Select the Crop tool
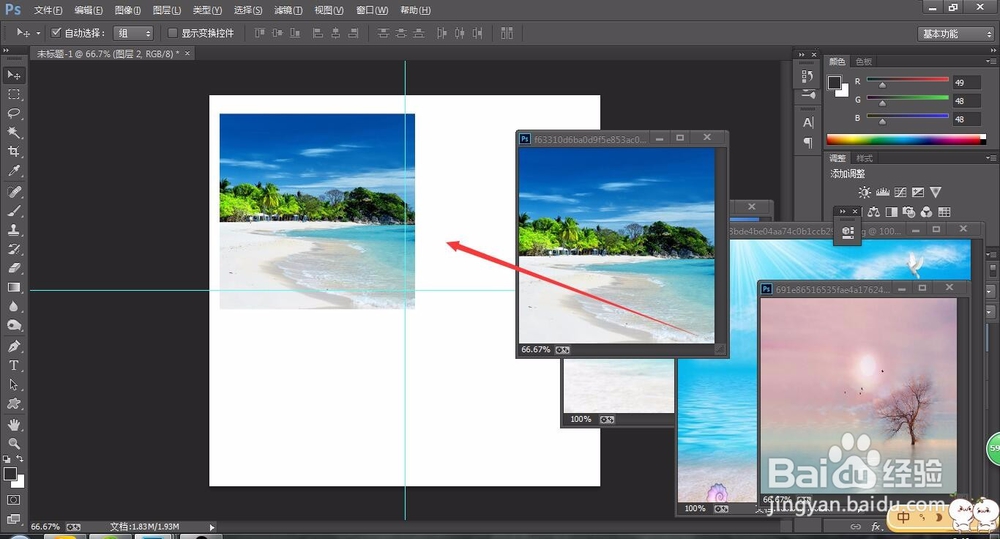Image resolution: width=1000 pixels, height=539 pixels. coord(13,152)
